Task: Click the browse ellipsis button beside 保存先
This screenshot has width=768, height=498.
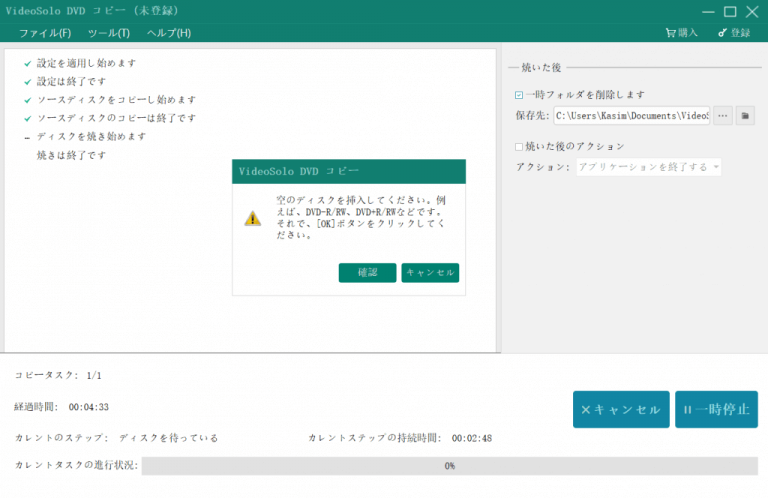Action: coord(723,115)
